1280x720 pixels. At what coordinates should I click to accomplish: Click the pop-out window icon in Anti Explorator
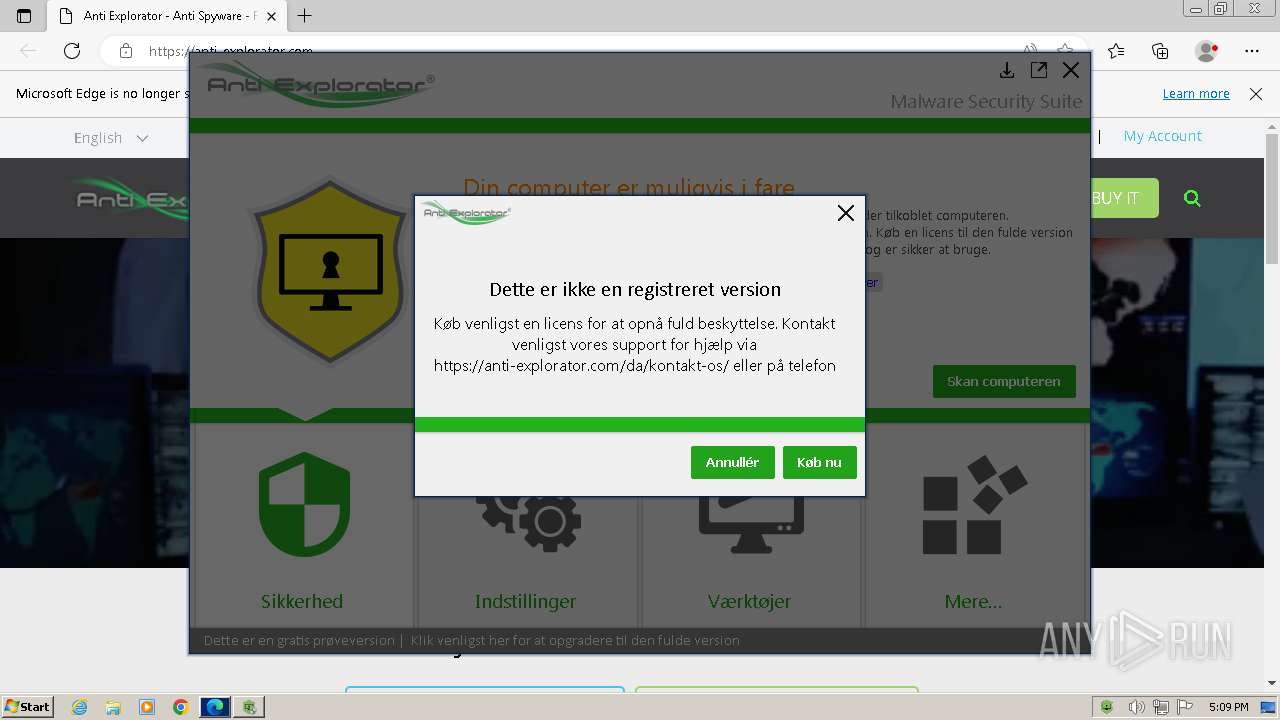pos(1039,70)
